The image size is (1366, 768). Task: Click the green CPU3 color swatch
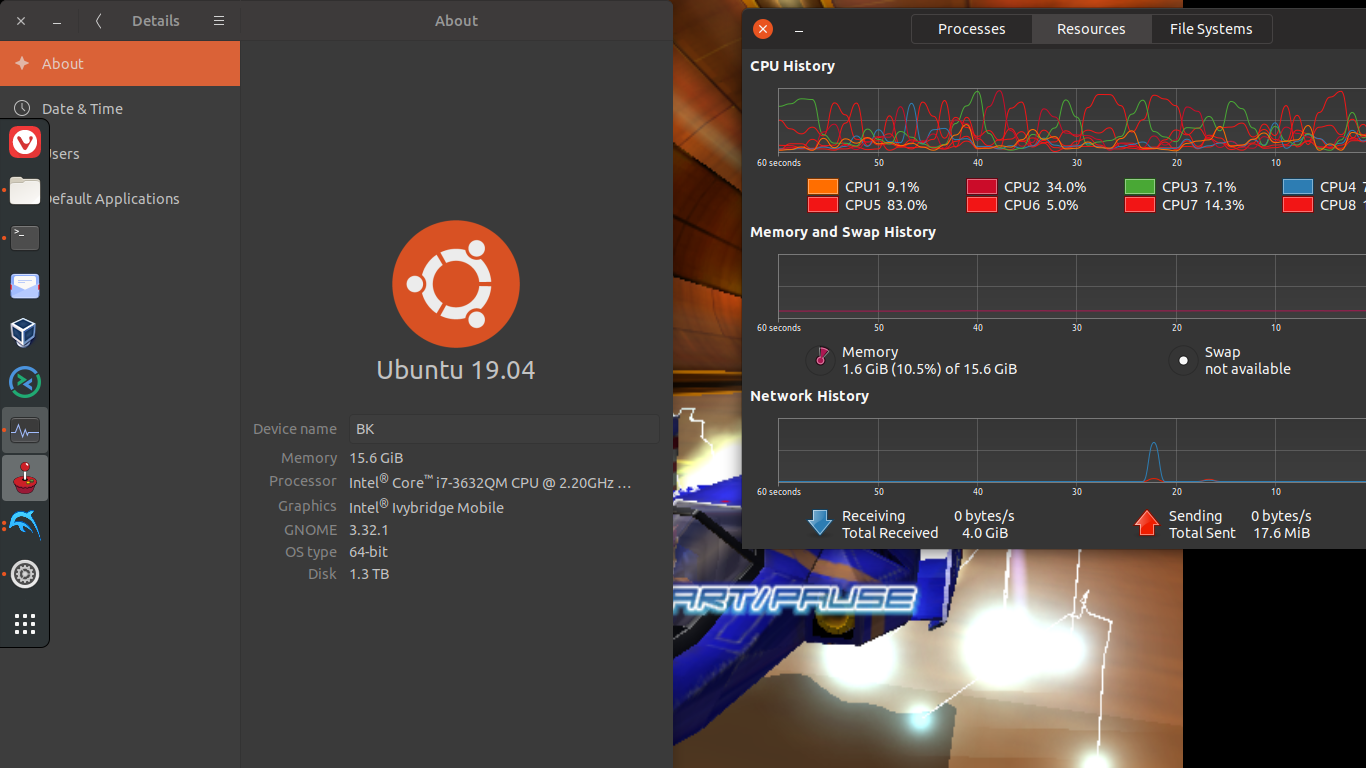point(1140,187)
